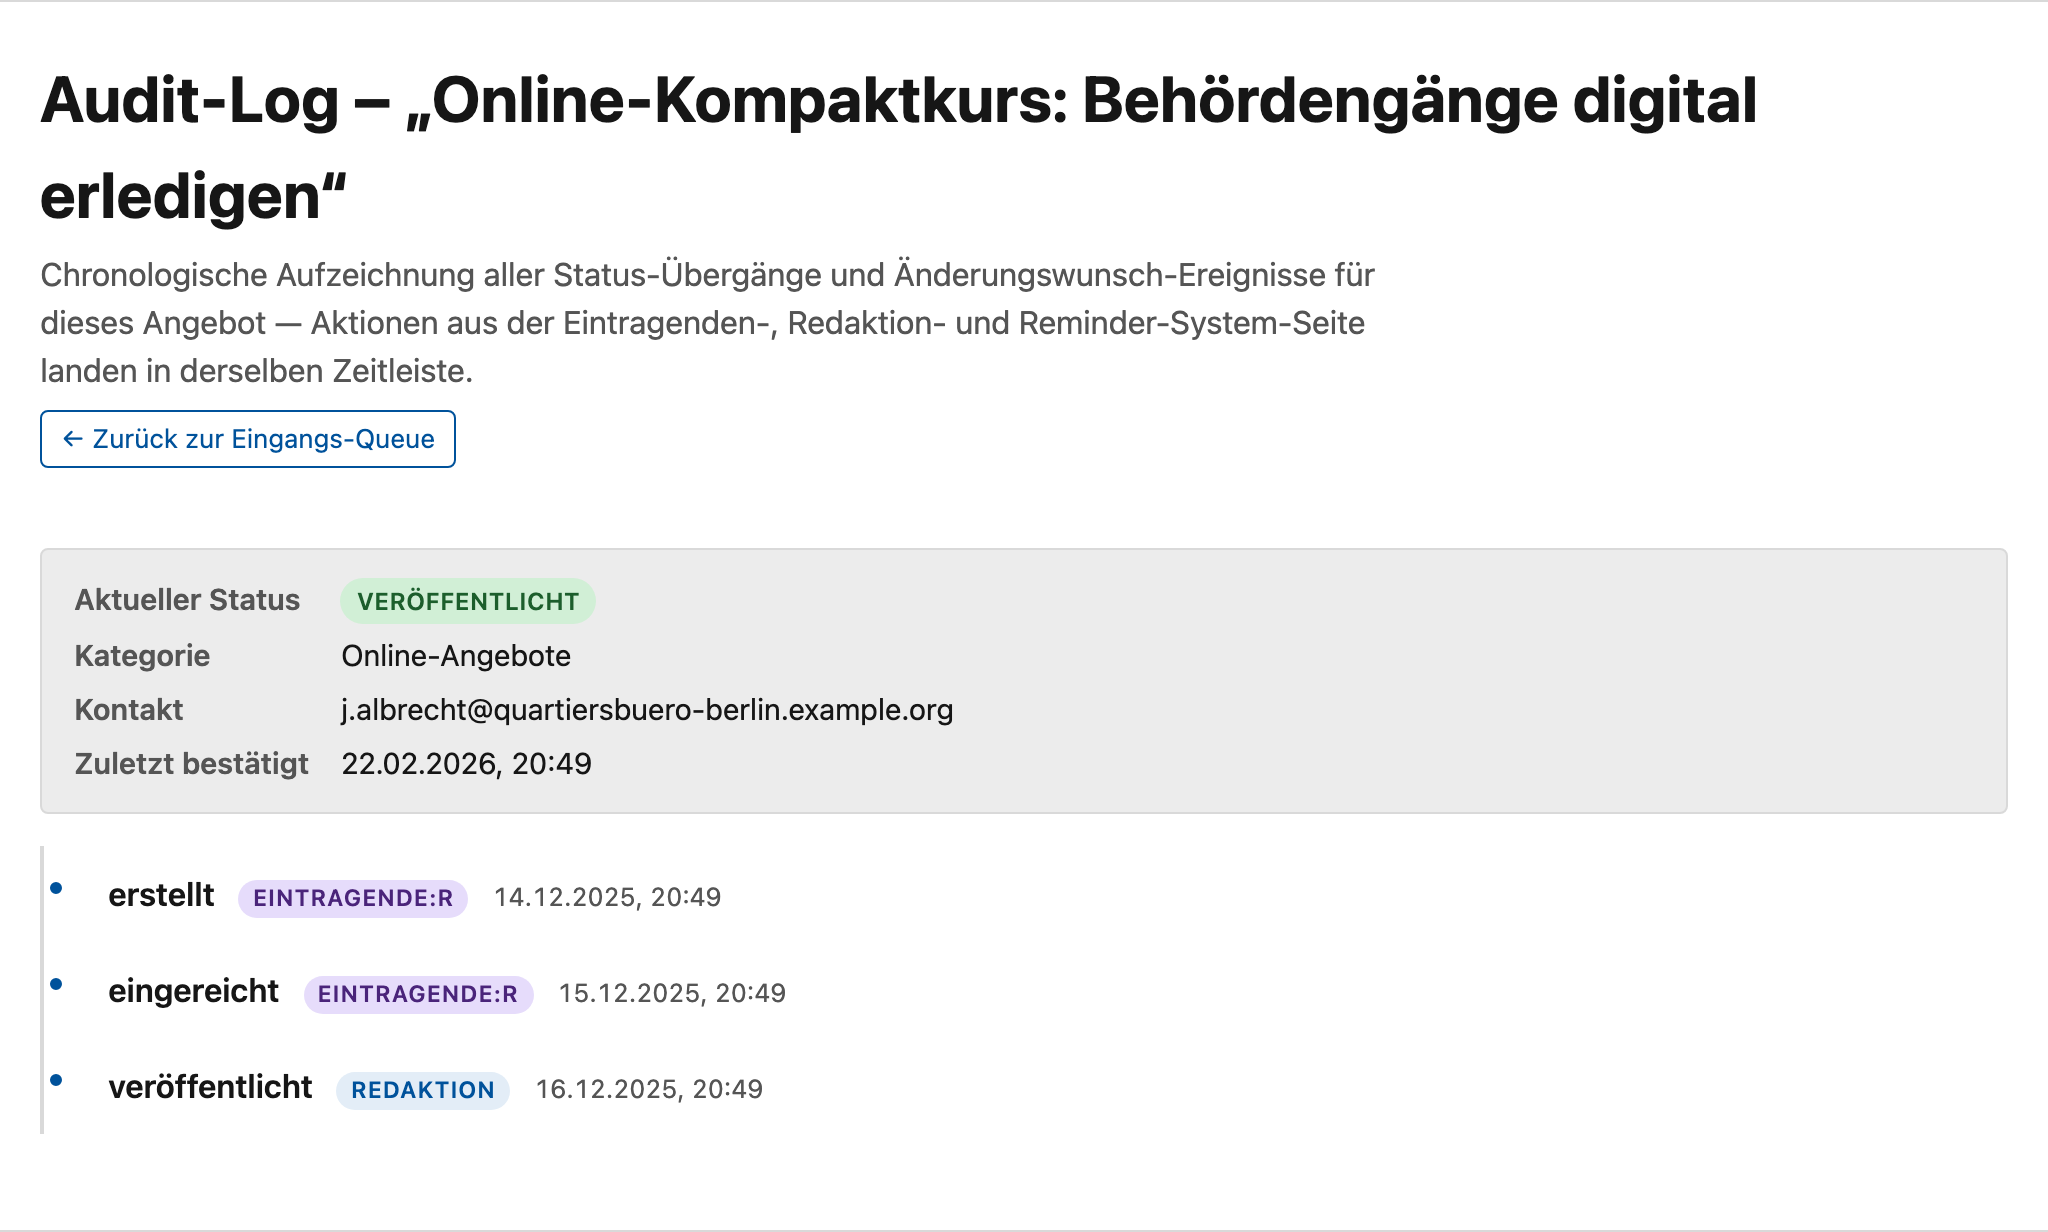Click EINTRAGENDE:R badge next to eingereicht
Screen dimensions: 2048x1232
click(x=418, y=994)
